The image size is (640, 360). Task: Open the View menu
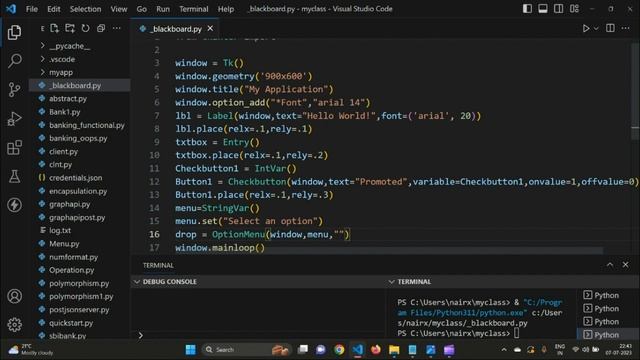click(119, 9)
